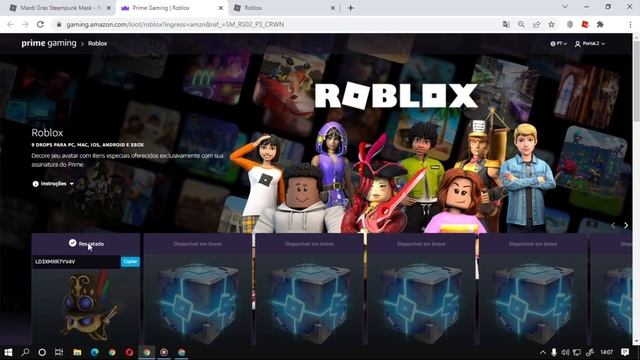Open the volume control in system tray

click(565, 352)
